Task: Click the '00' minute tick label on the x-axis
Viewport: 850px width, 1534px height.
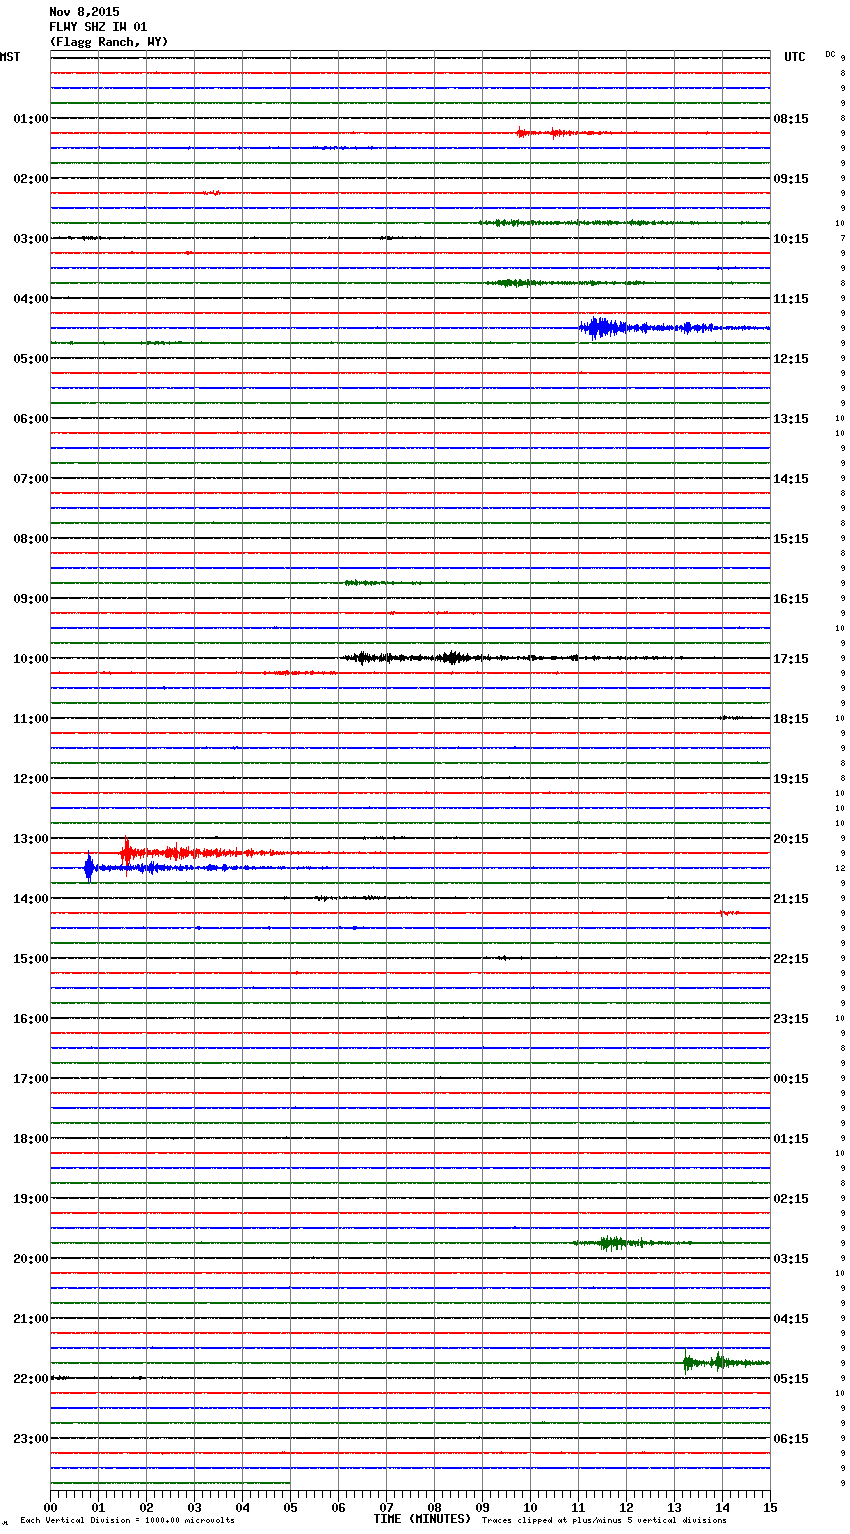Action: 50,1507
